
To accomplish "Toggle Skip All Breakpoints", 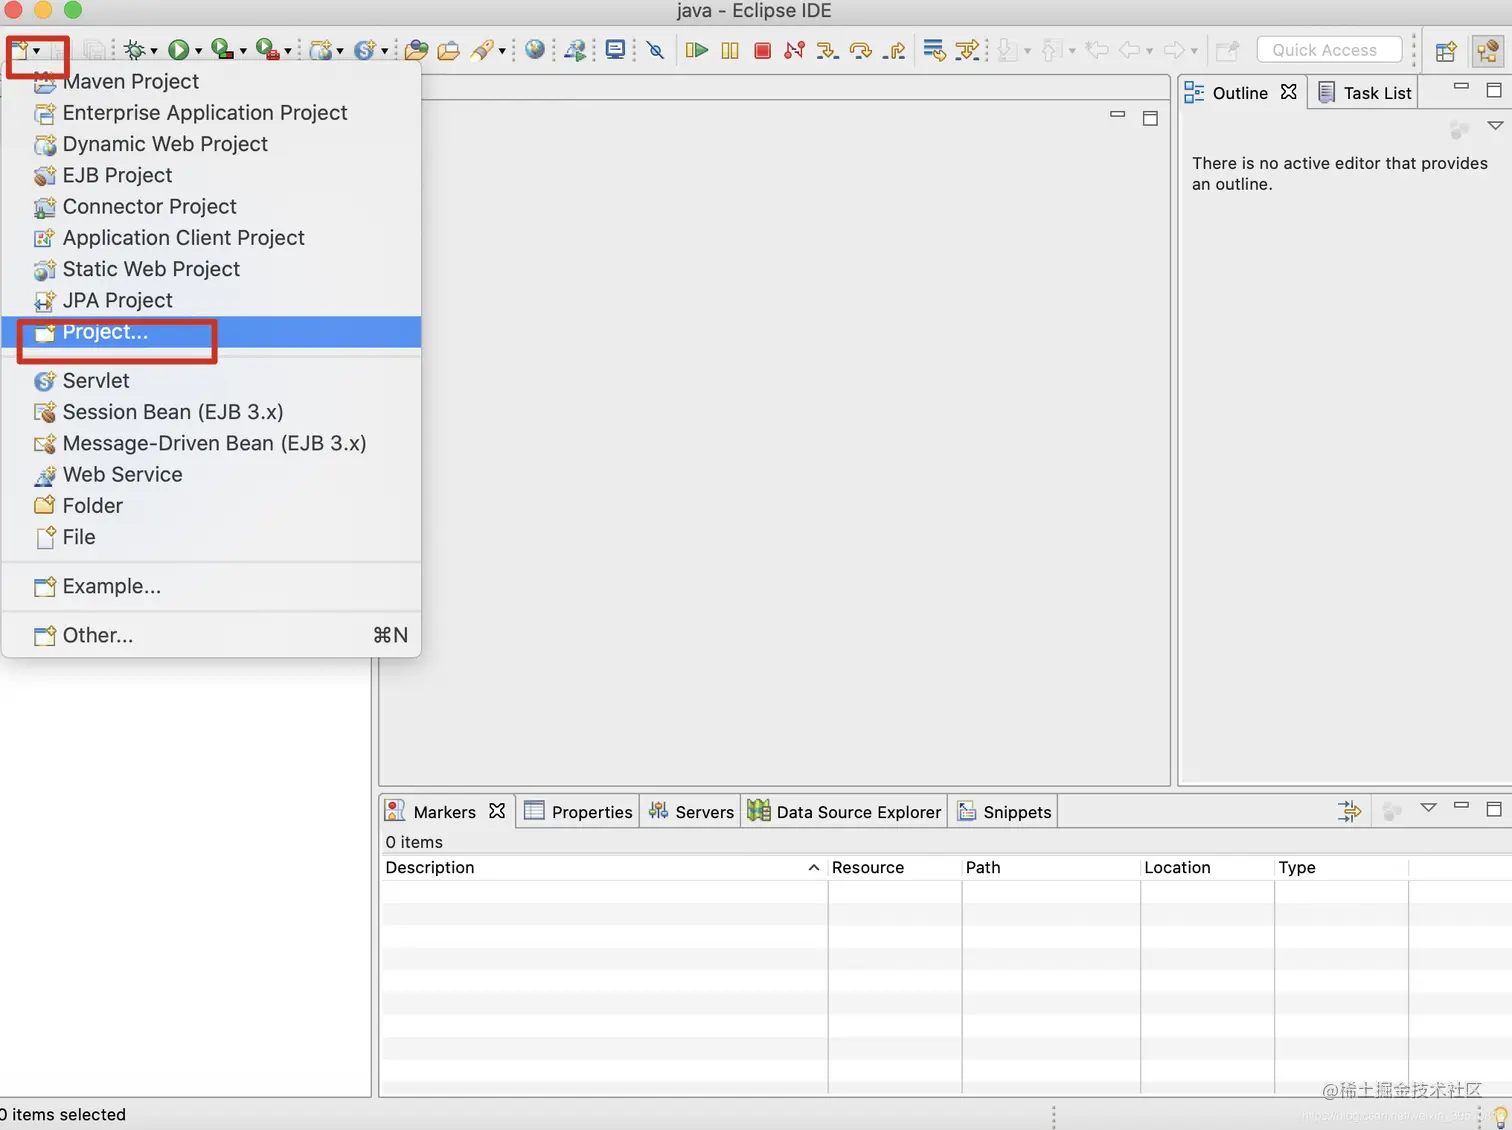I will click(656, 50).
